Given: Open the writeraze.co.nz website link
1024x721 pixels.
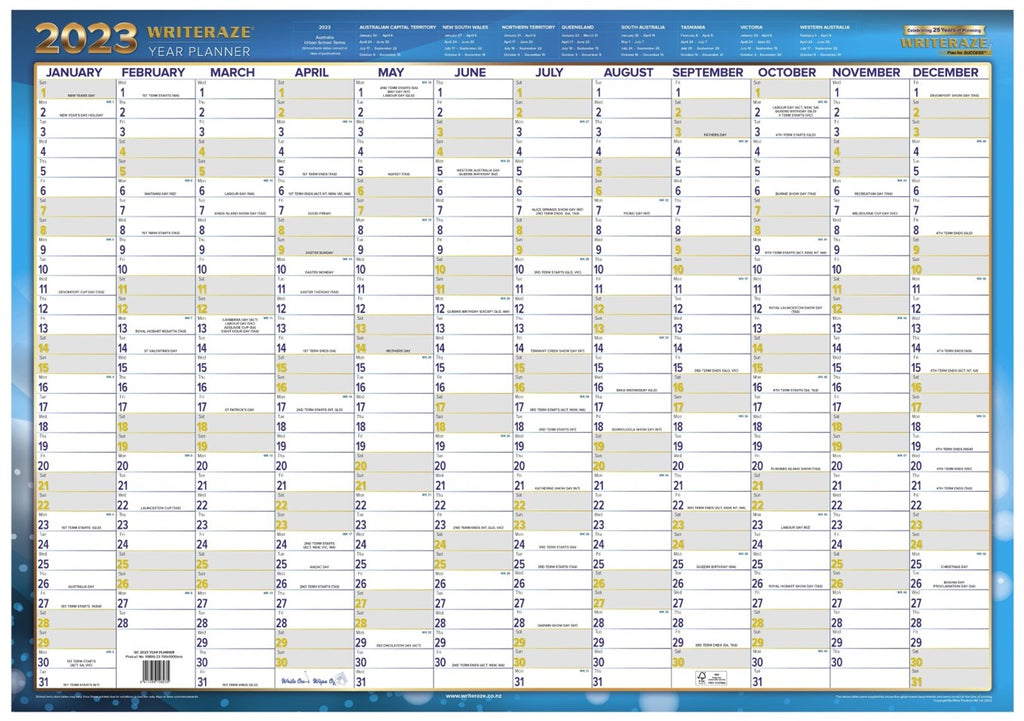Looking at the screenshot, I should [x=473, y=696].
